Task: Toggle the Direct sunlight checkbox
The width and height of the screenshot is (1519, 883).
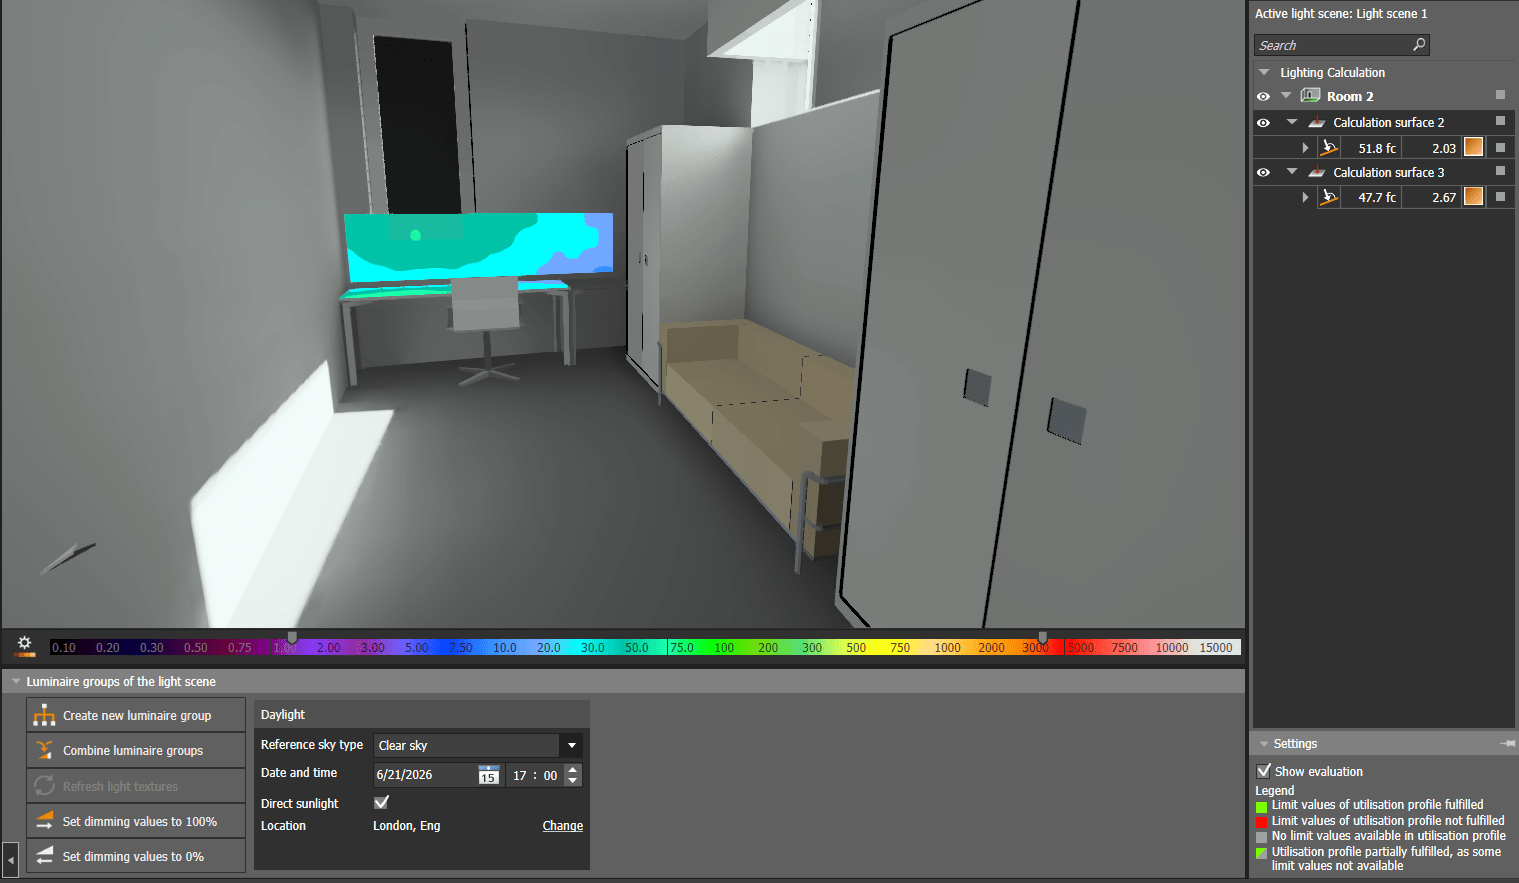Action: click(381, 802)
